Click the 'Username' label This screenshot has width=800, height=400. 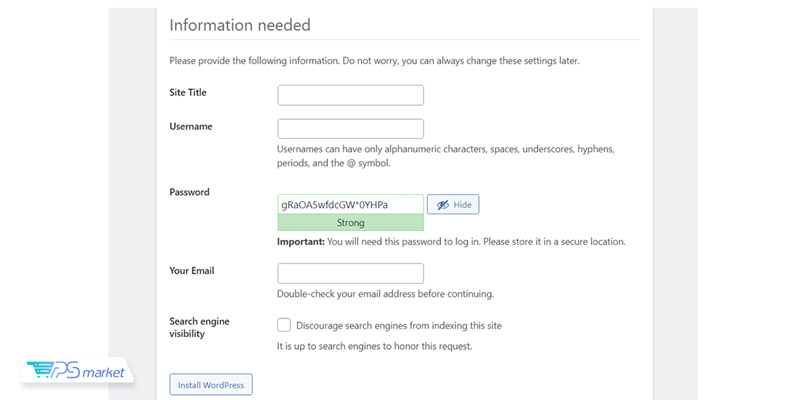[x=191, y=126]
